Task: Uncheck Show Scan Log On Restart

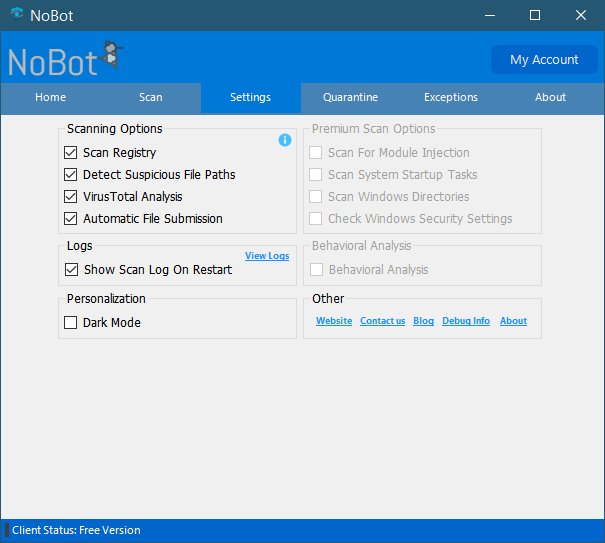Action: 71,269
